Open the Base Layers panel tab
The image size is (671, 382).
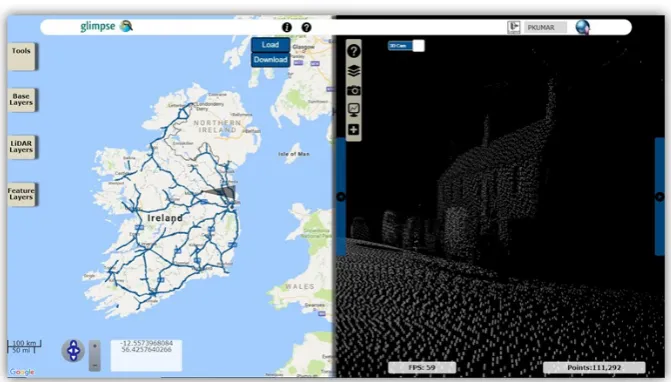coord(21,100)
